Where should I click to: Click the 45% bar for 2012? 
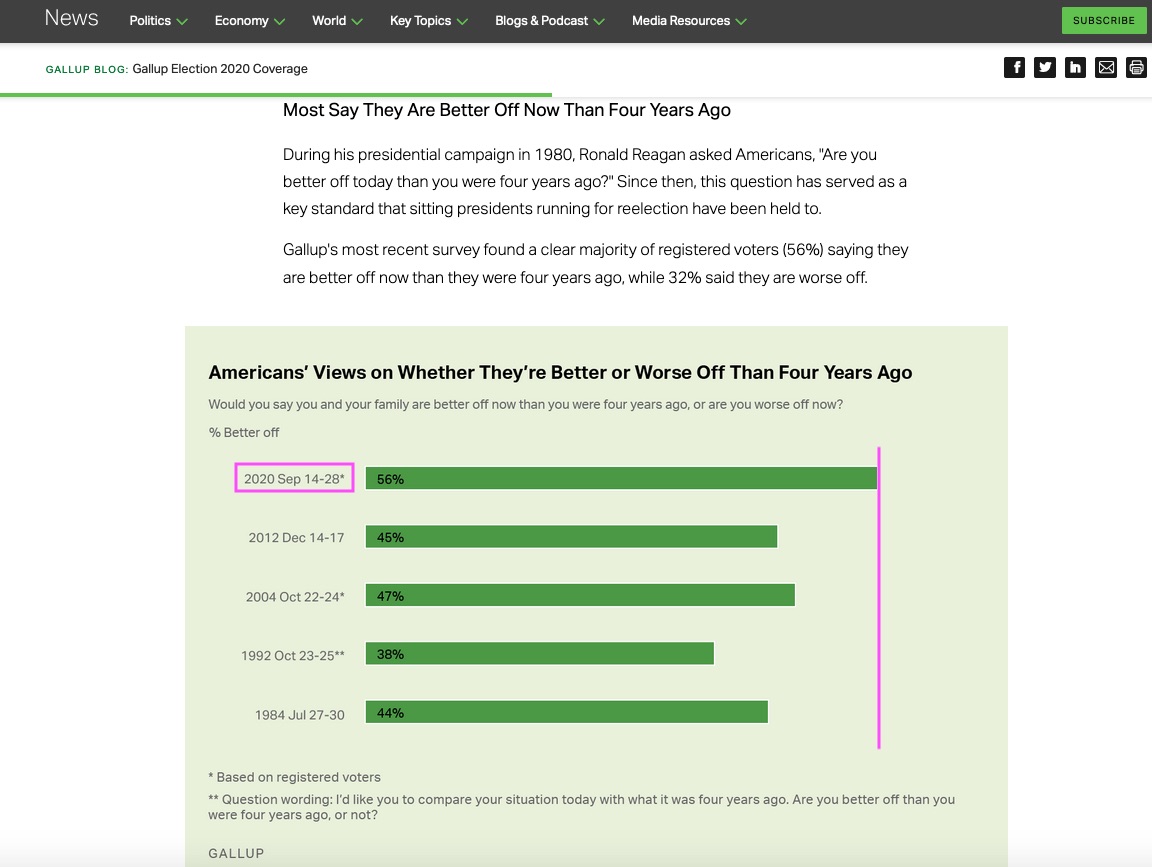coord(572,536)
